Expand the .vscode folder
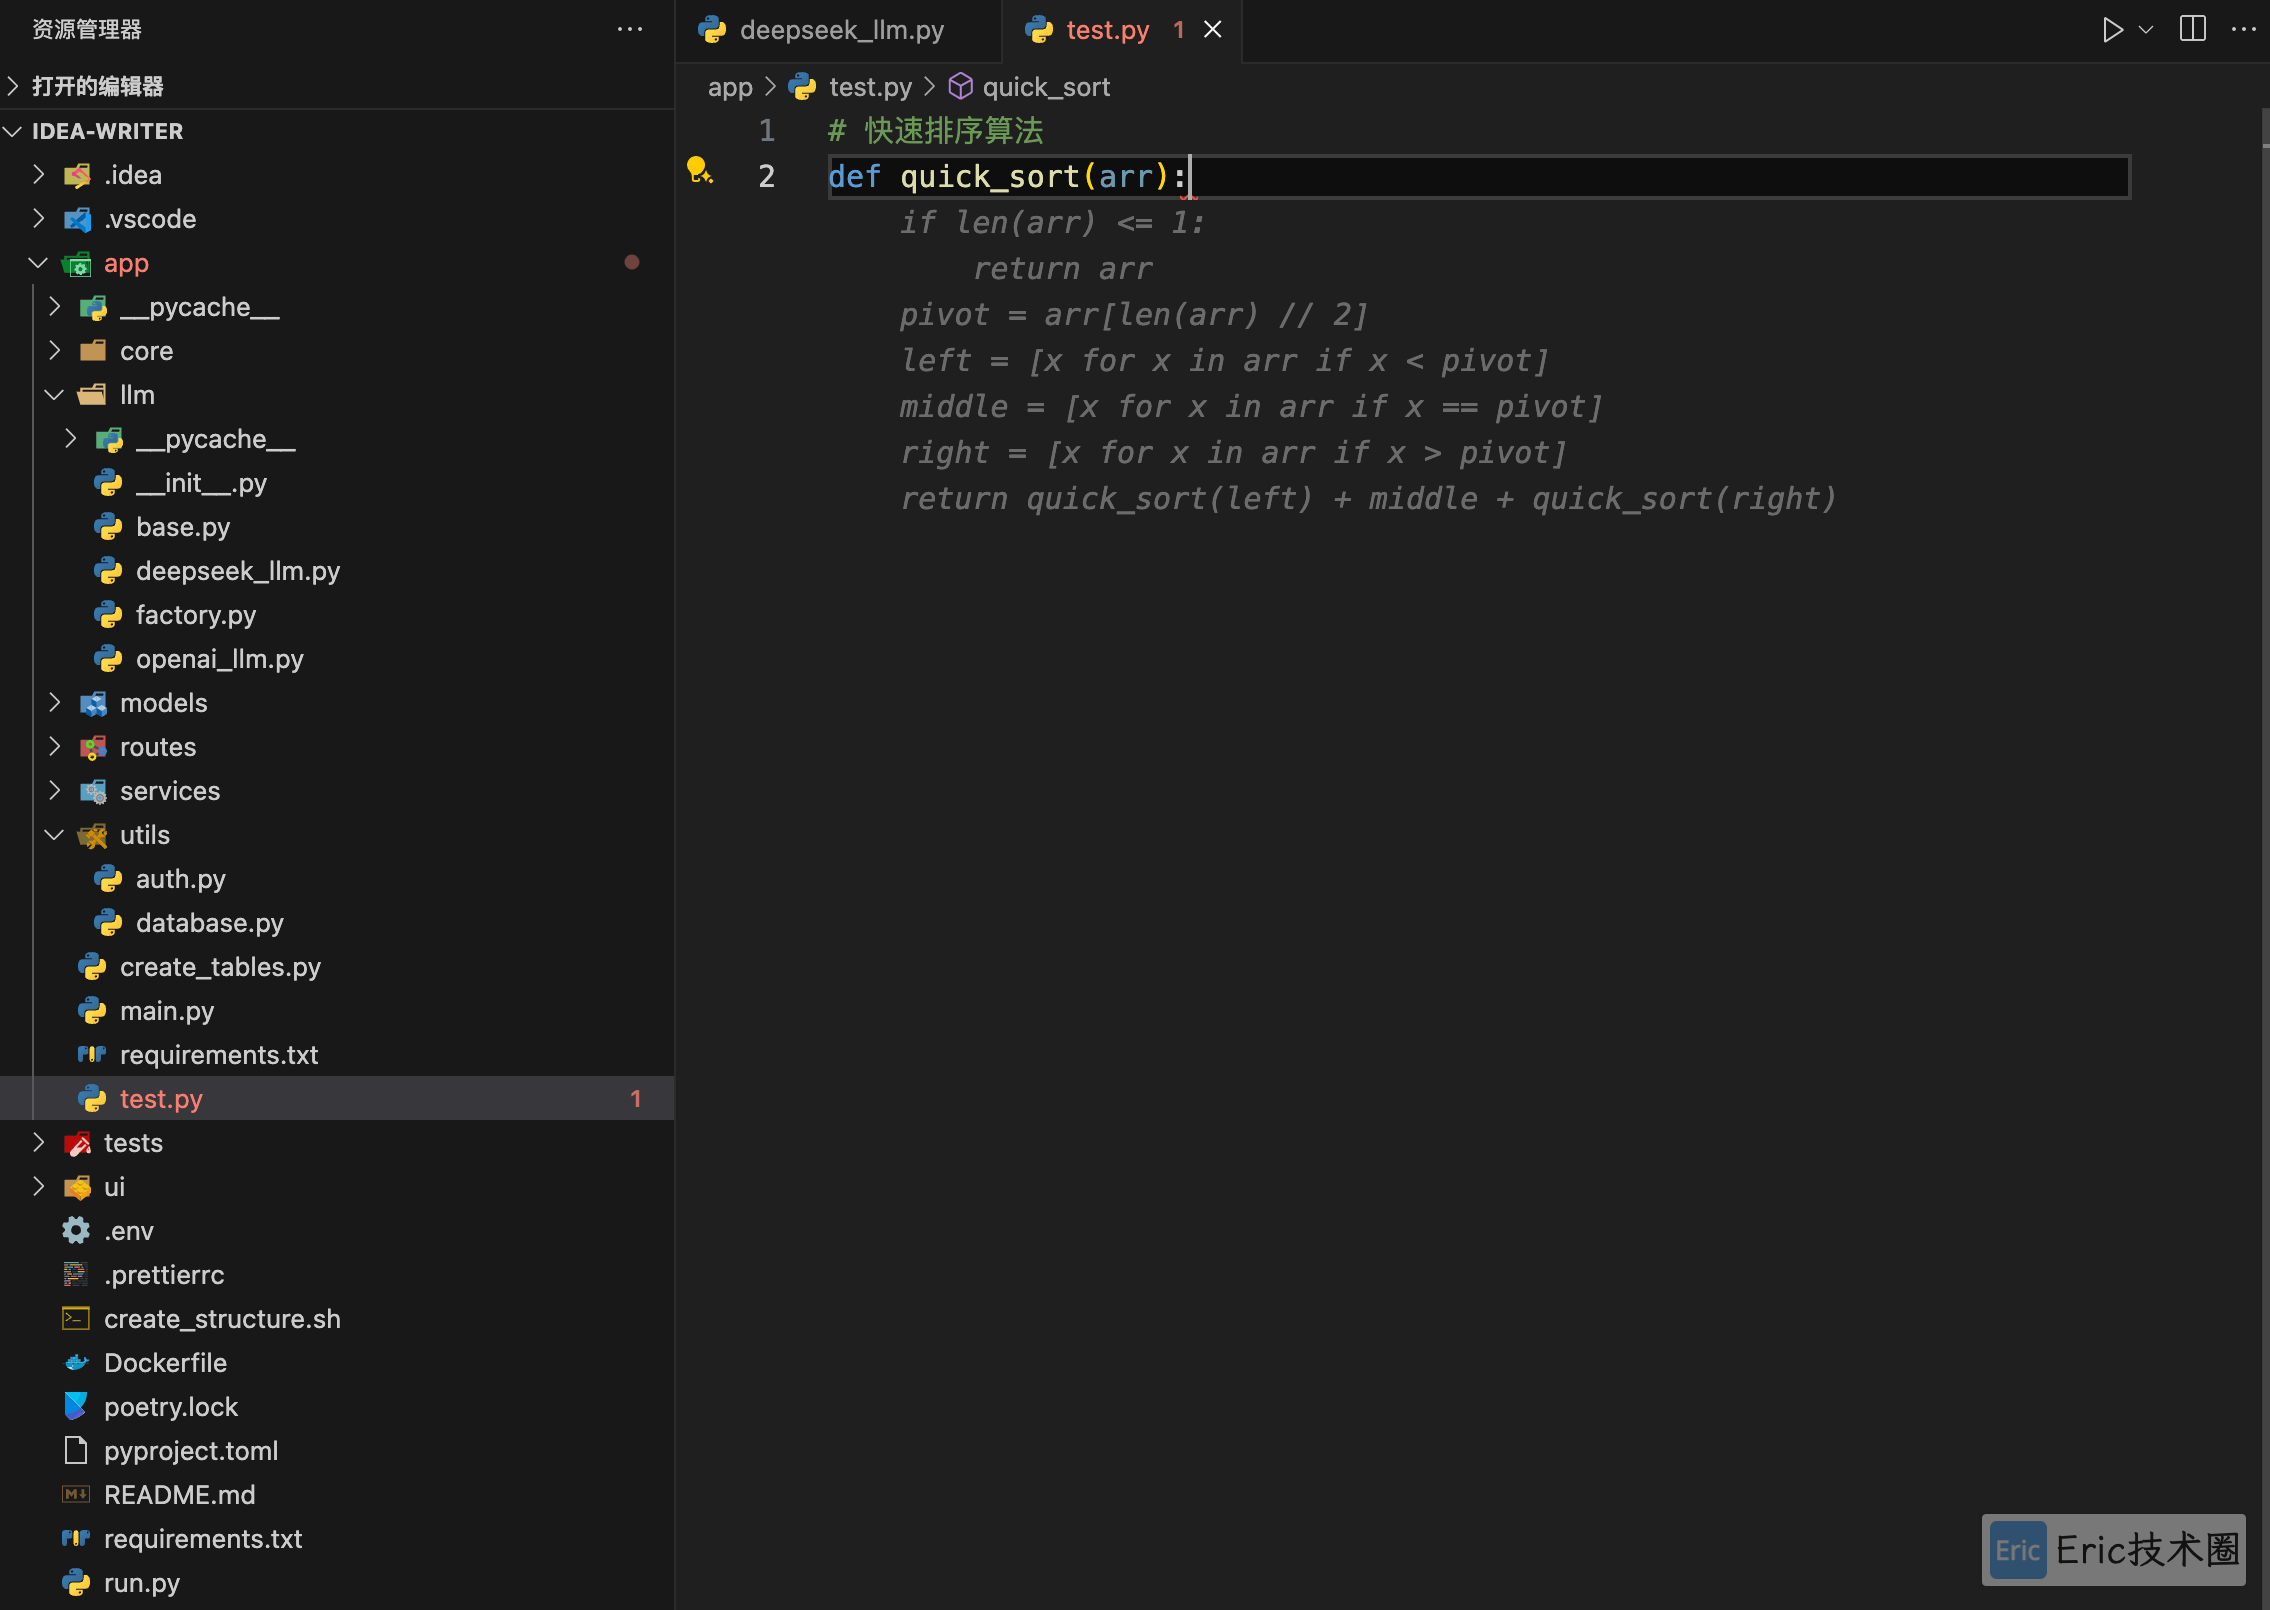The height and width of the screenshot is (1610, 2270). (x=337, y=219)
